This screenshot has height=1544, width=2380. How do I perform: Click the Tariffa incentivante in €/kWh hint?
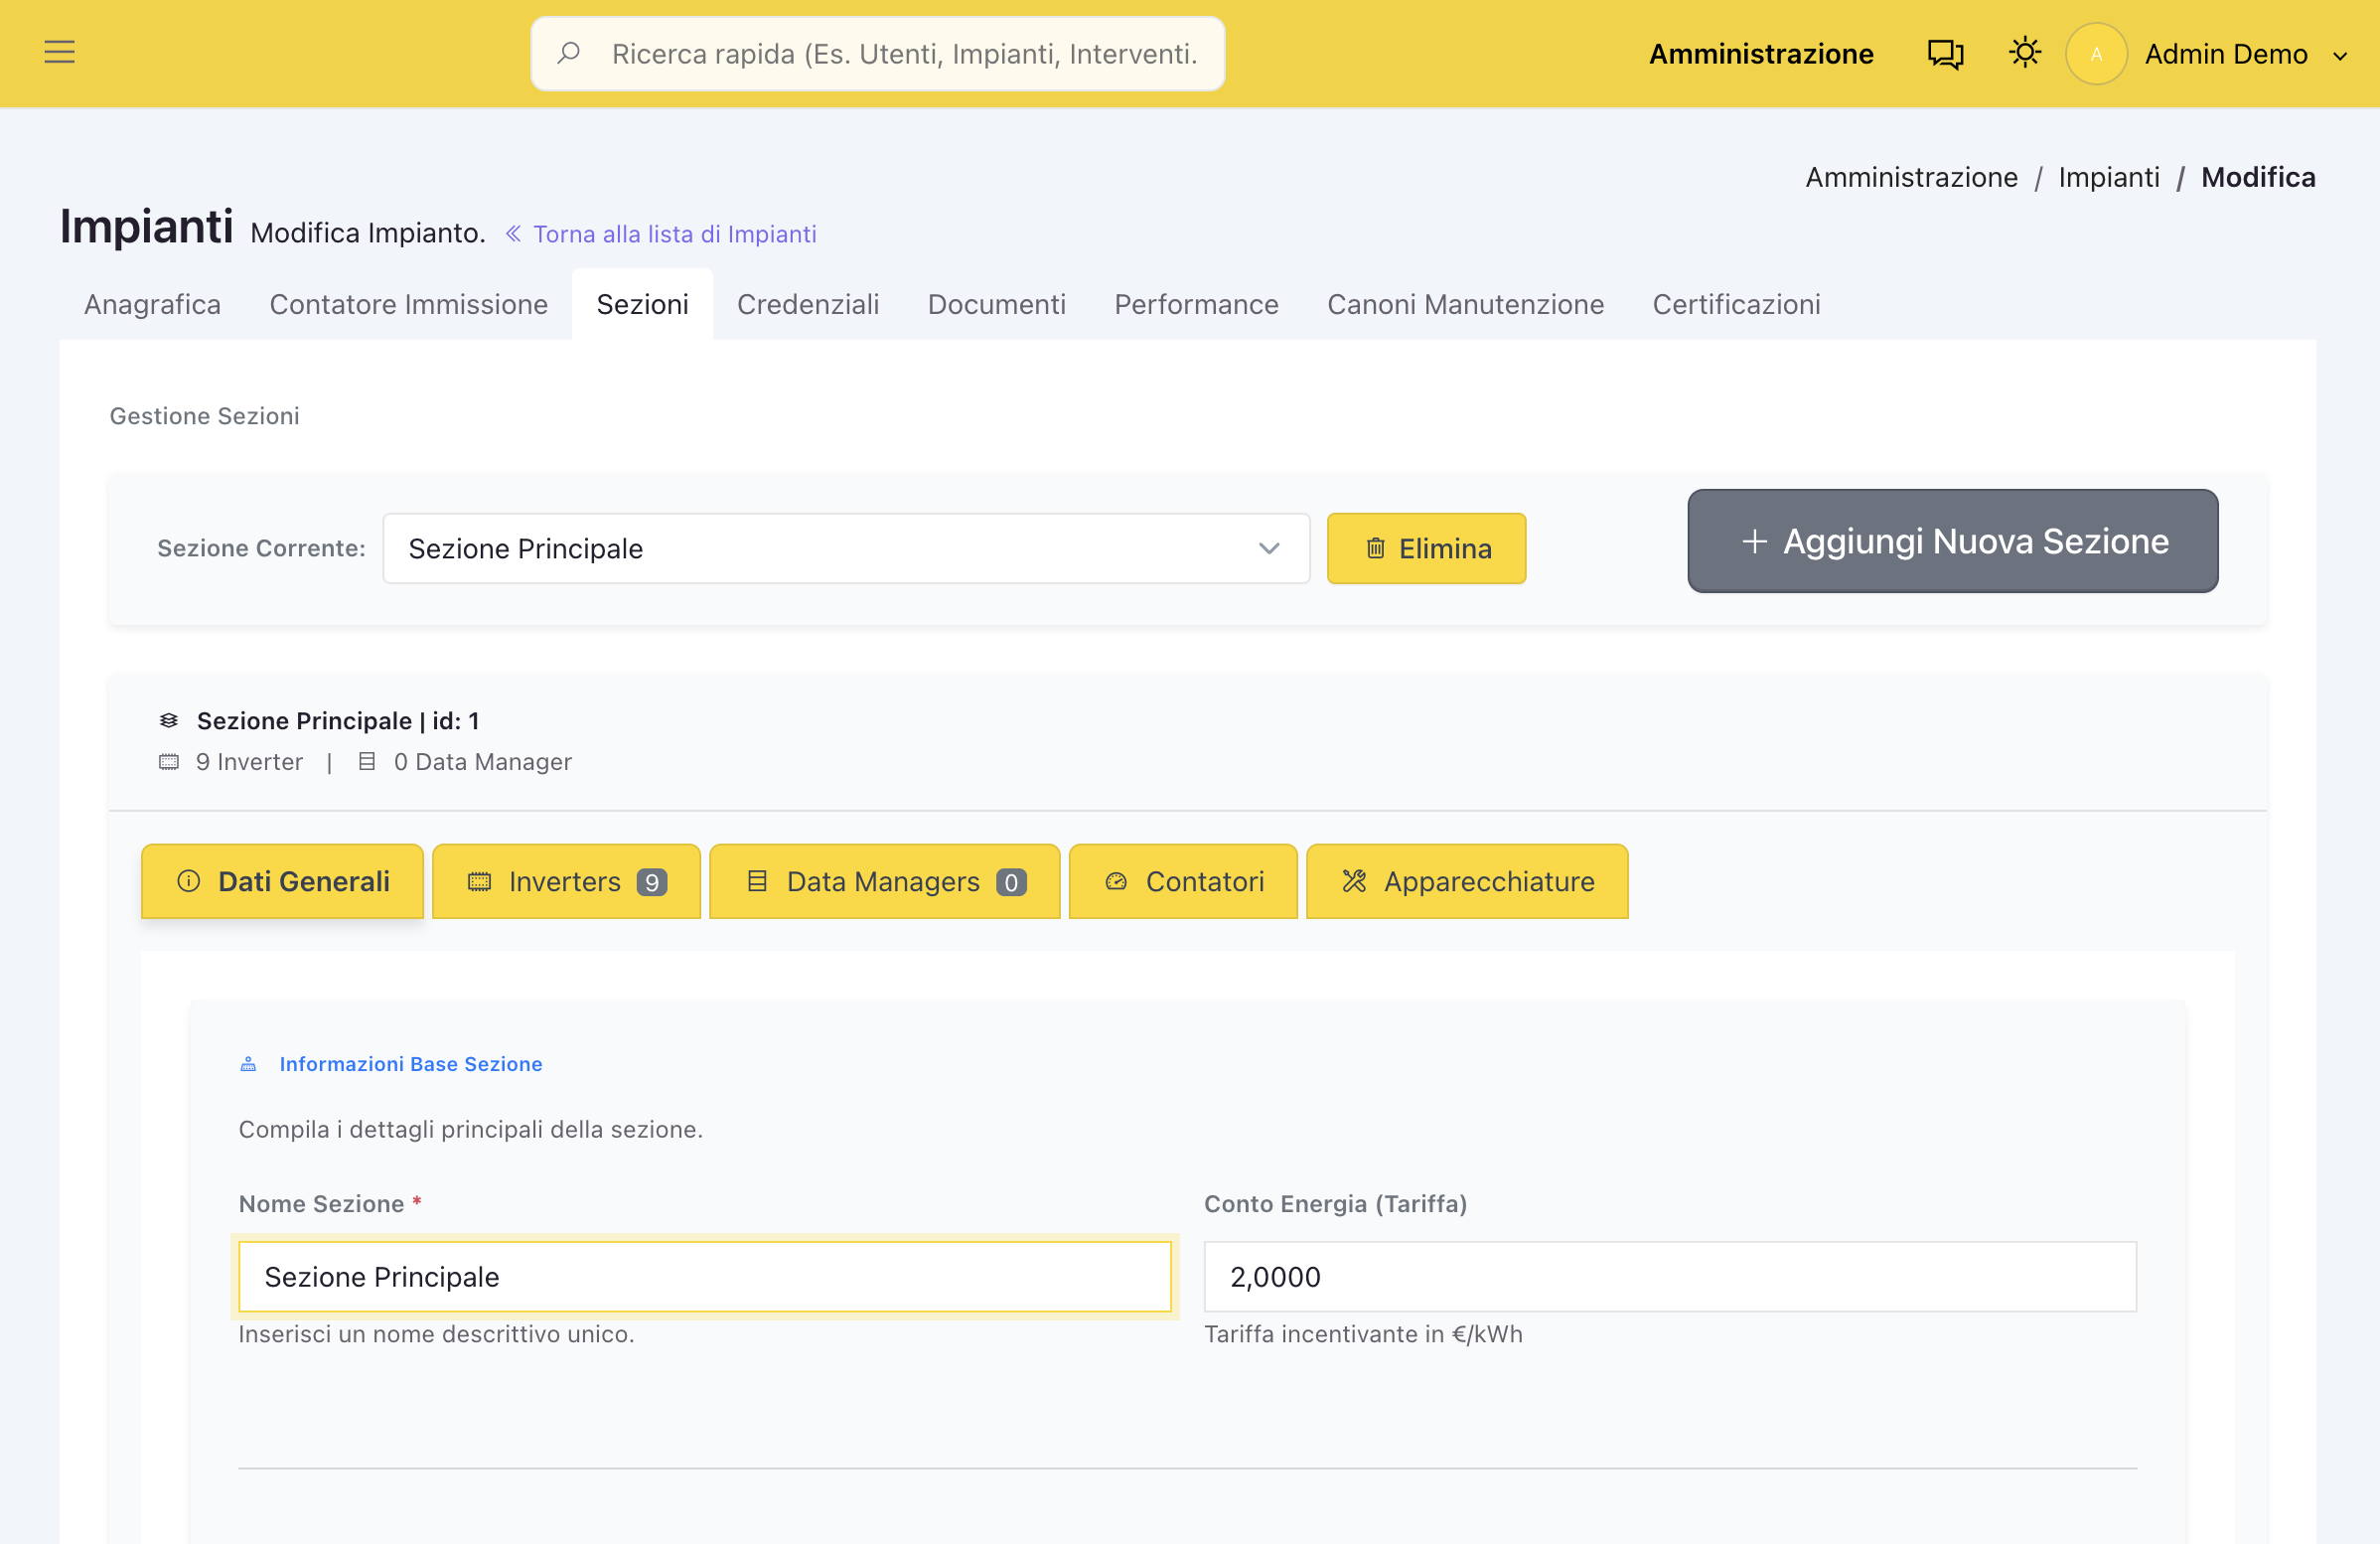(1363, 1334)
